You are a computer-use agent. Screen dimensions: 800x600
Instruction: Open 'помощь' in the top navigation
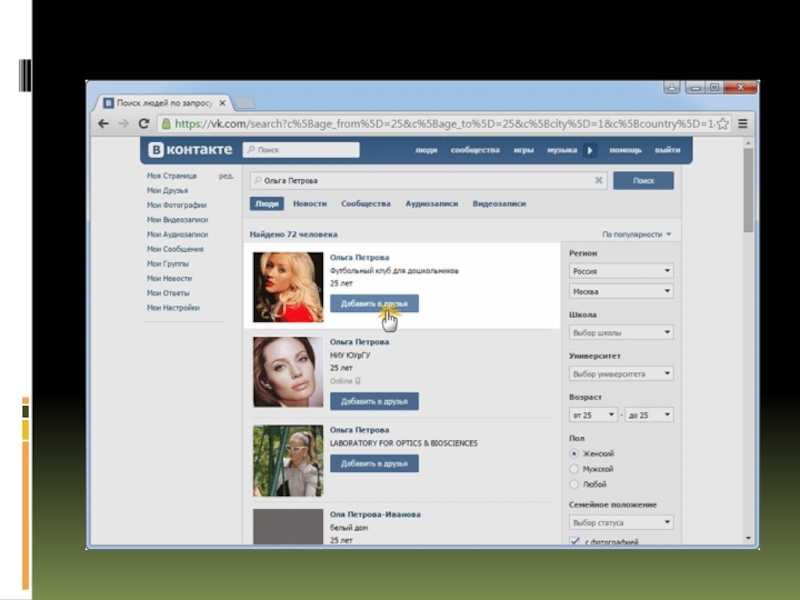coord(625,150)
